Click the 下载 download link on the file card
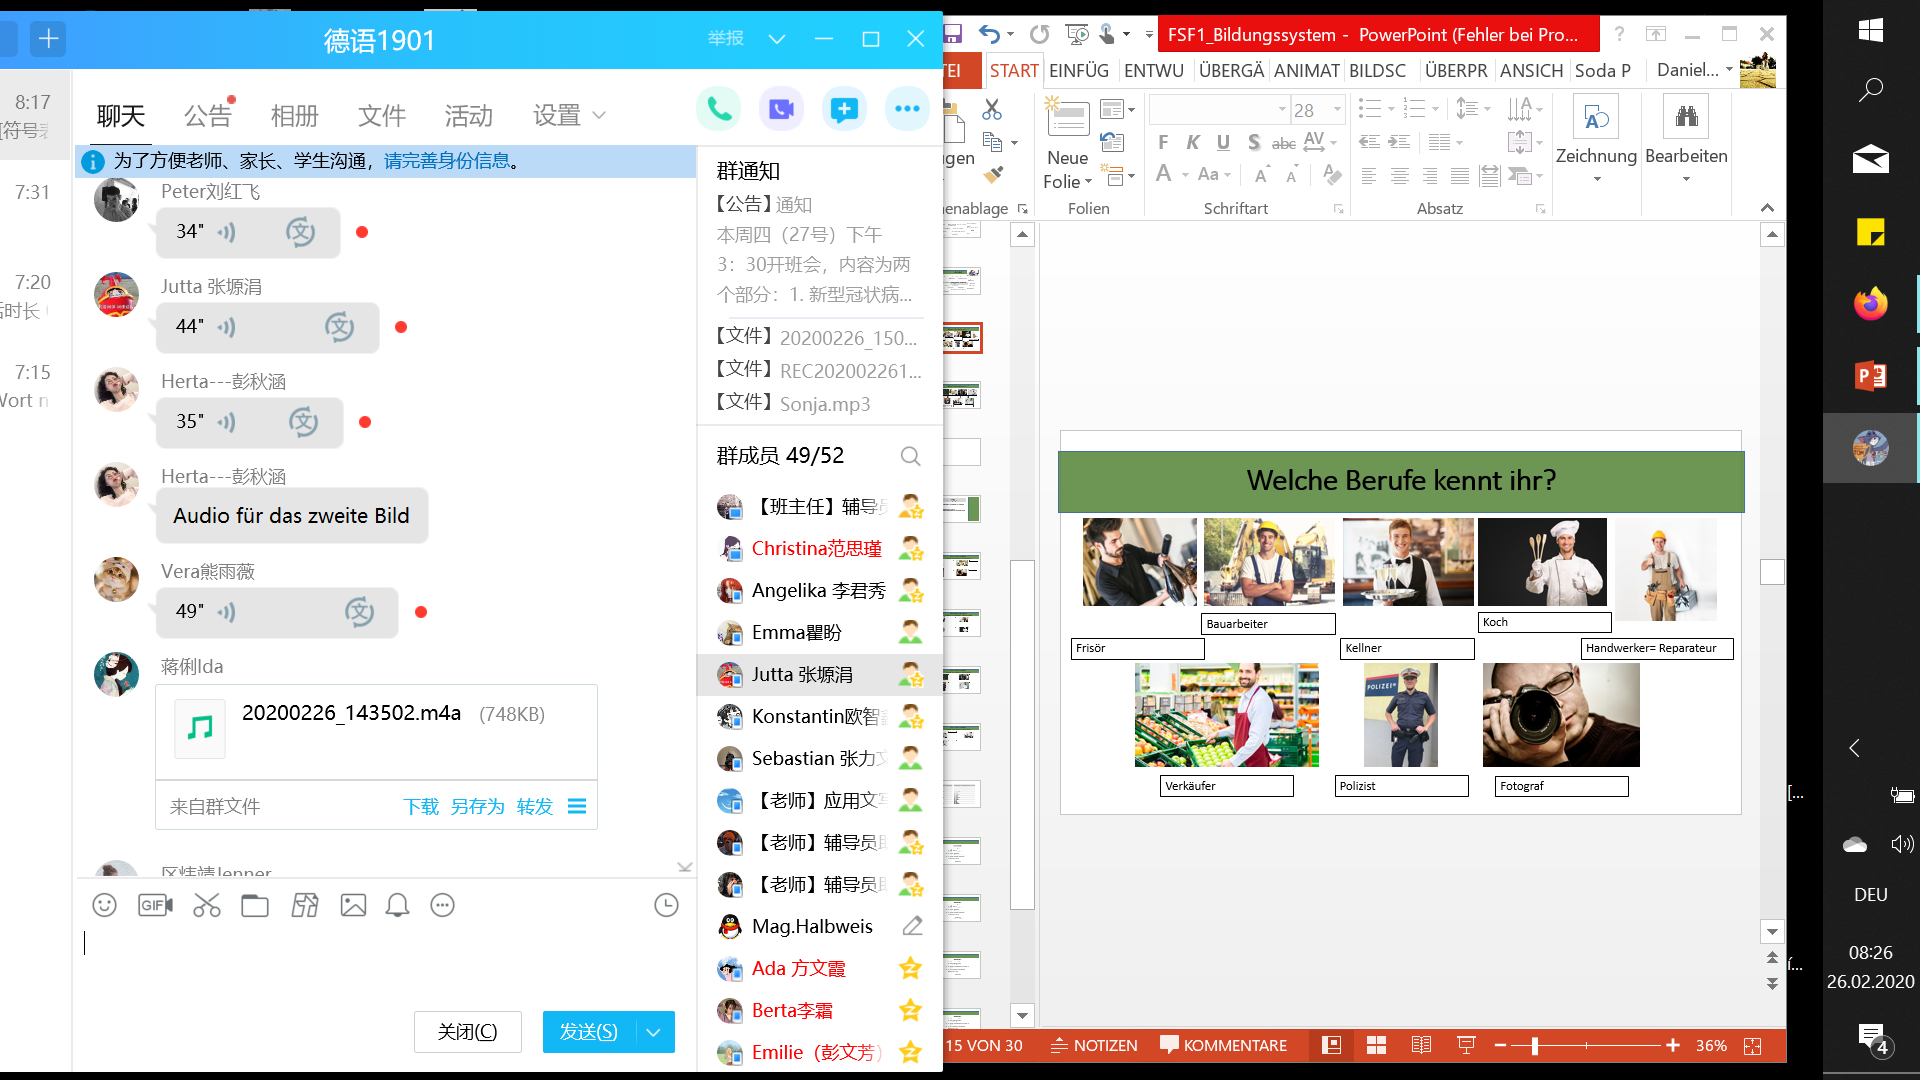Screen dimensions: 1920x1080 point(421,806)
